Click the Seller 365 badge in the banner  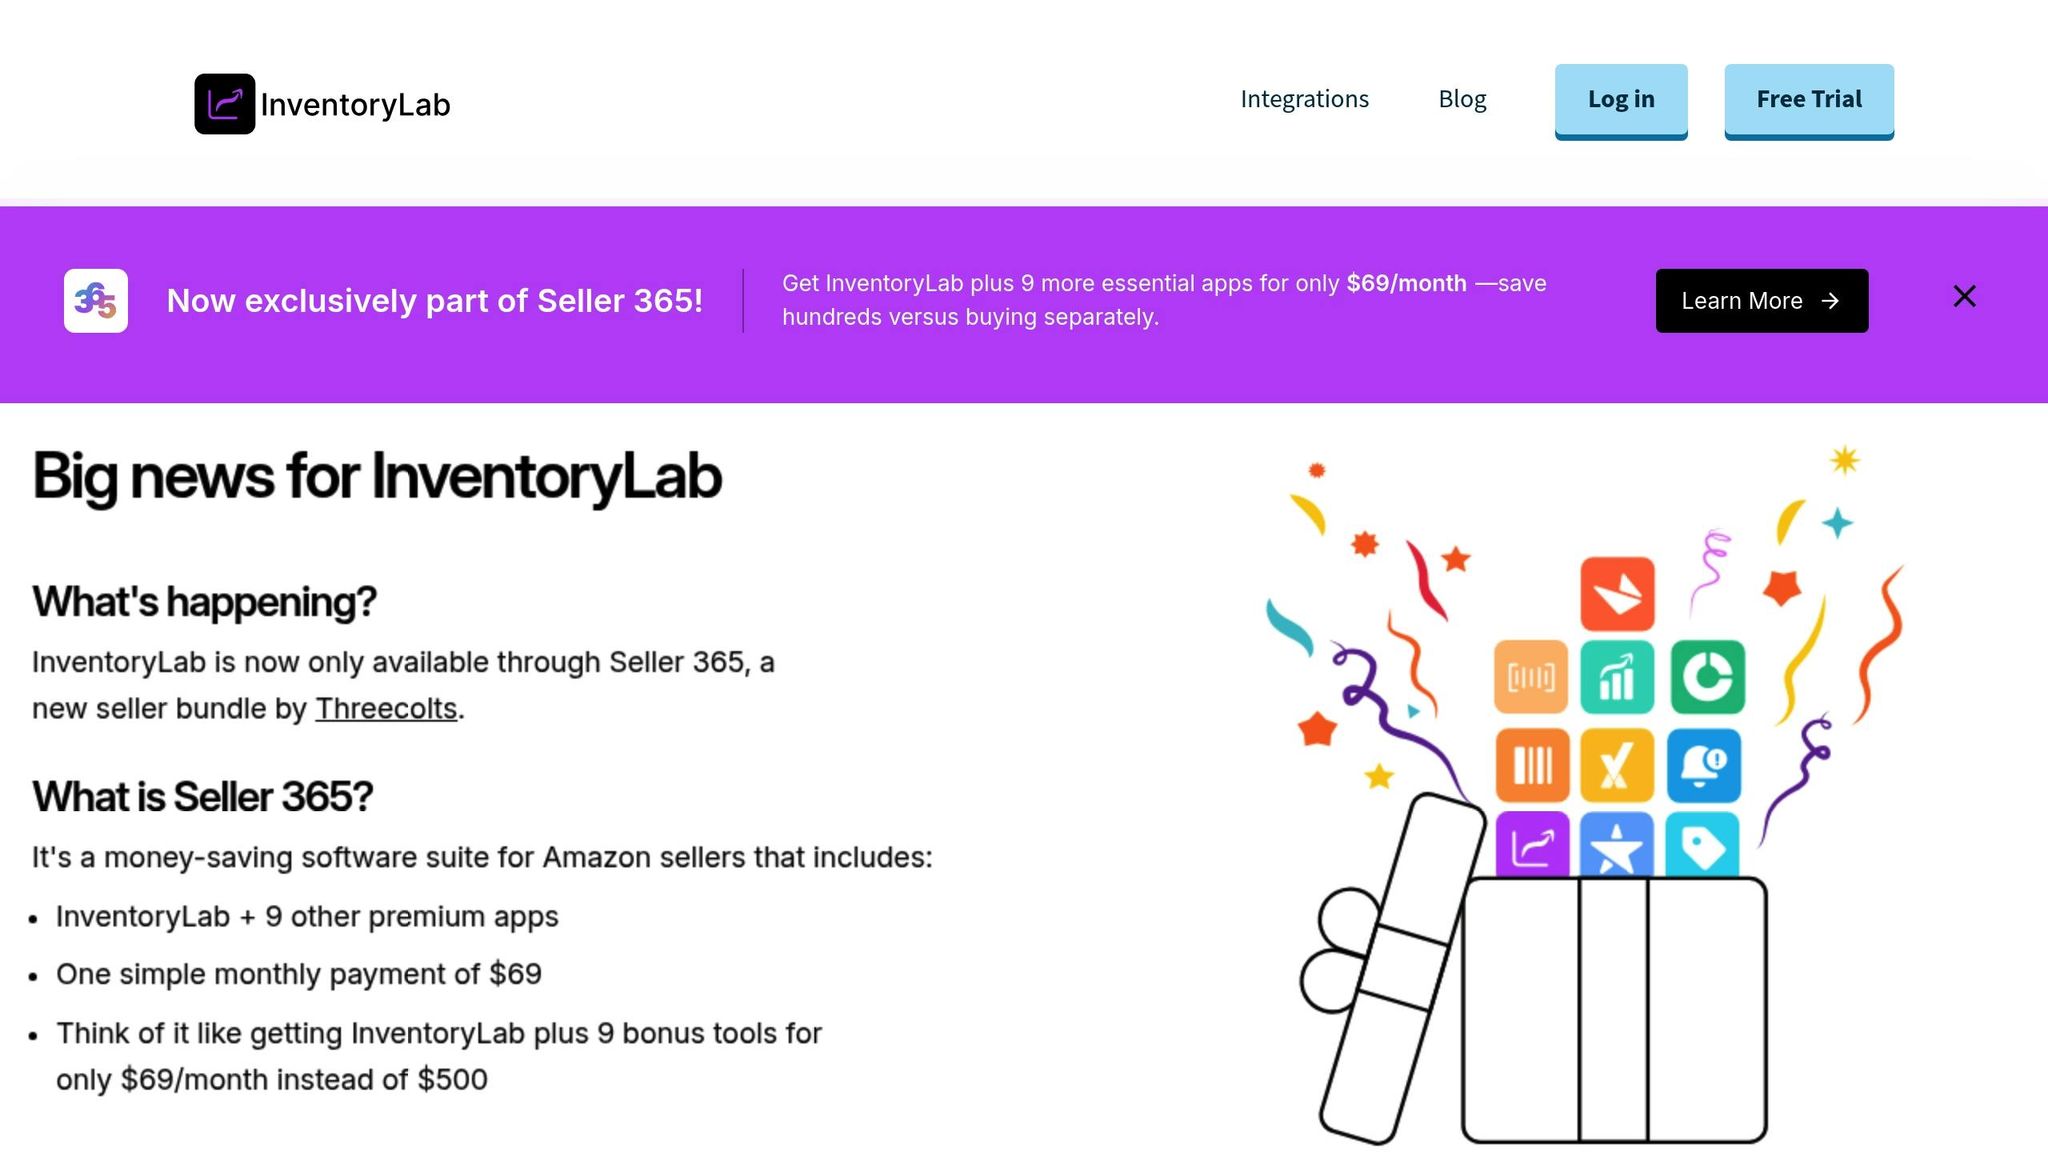(x=95, y=300)
